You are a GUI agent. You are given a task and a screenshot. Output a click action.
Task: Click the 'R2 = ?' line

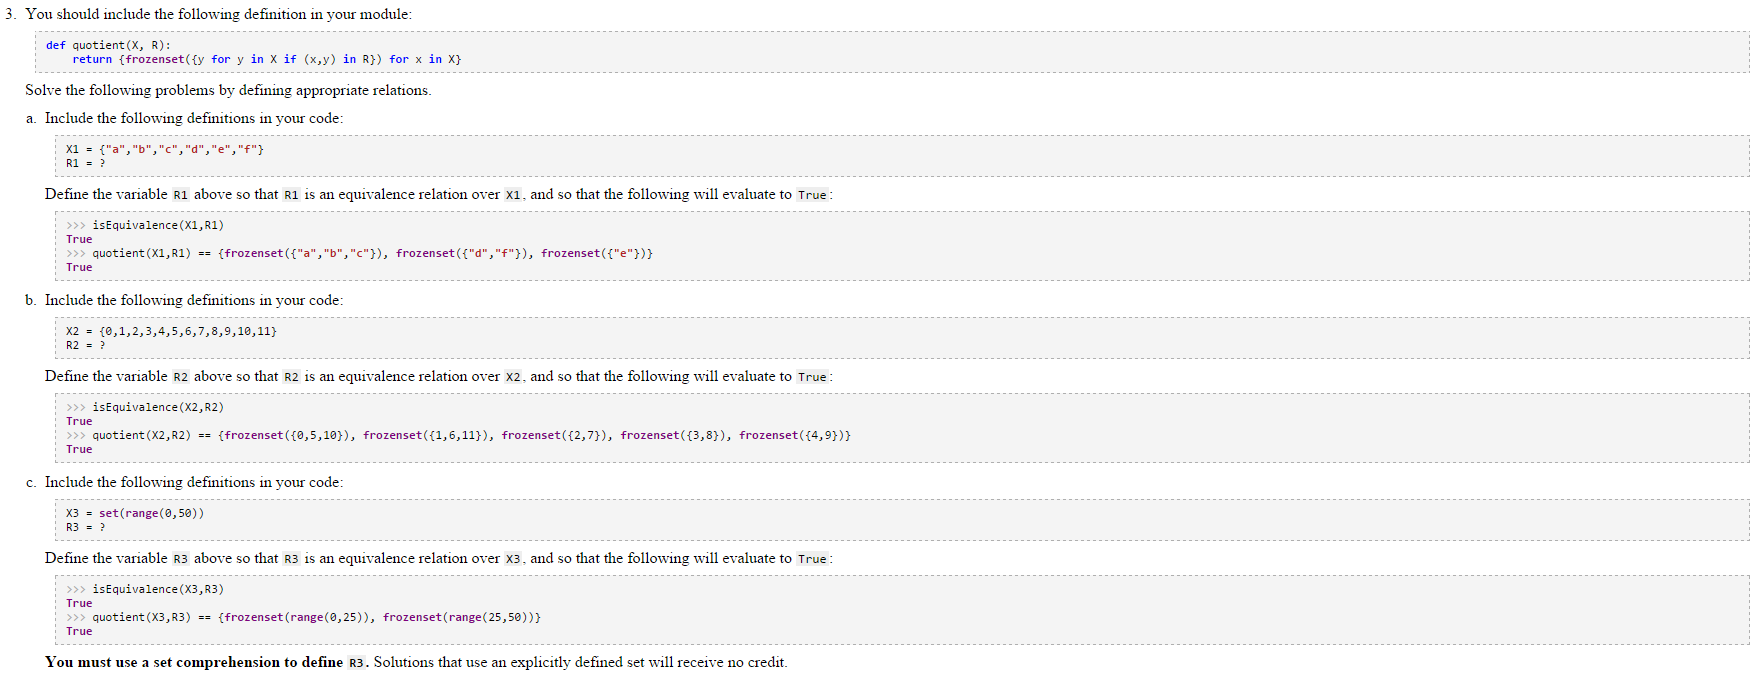(85, 345)
